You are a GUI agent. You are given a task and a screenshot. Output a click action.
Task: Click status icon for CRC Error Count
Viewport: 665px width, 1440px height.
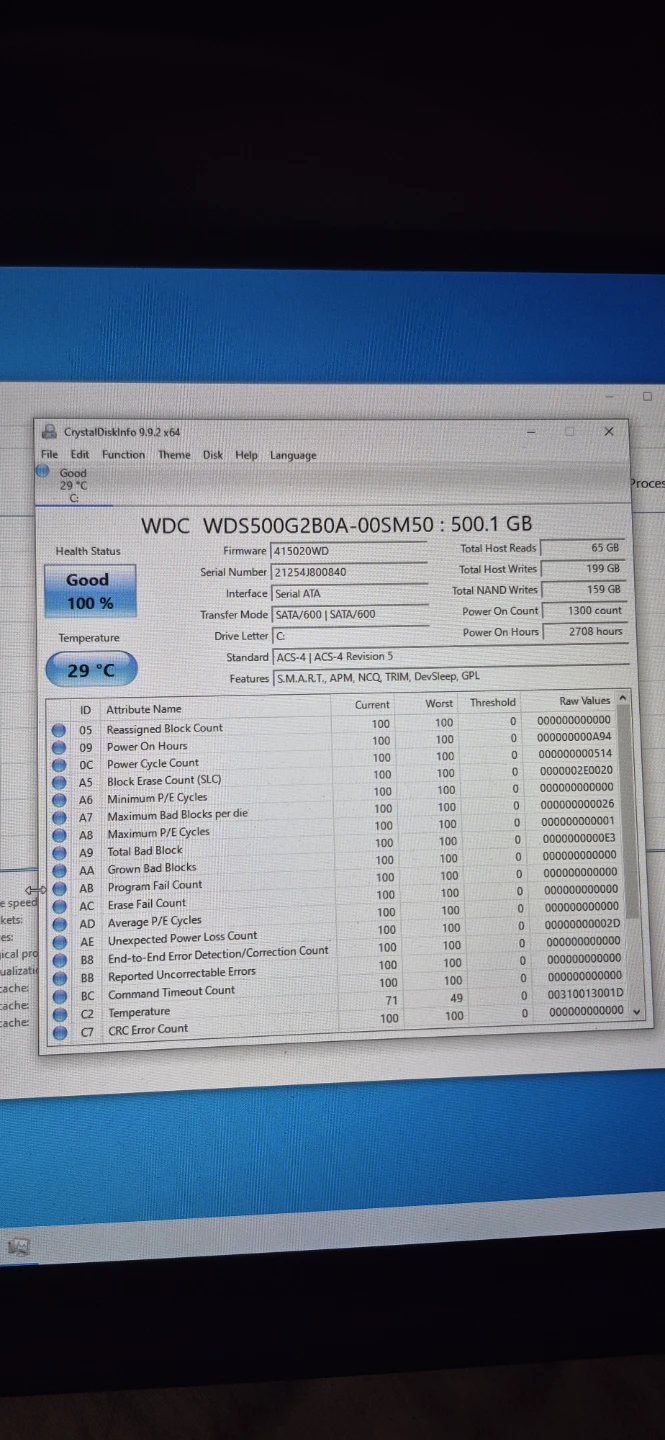point(60,1031)
